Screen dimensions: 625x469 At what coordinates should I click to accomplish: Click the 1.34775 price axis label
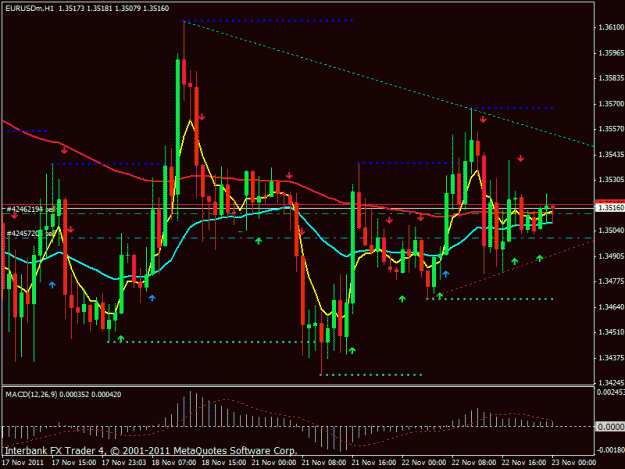point(611,281)
